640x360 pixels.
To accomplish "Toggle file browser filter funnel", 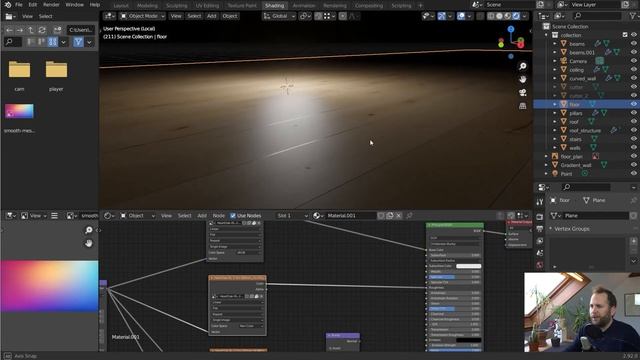I will (78, 42).
